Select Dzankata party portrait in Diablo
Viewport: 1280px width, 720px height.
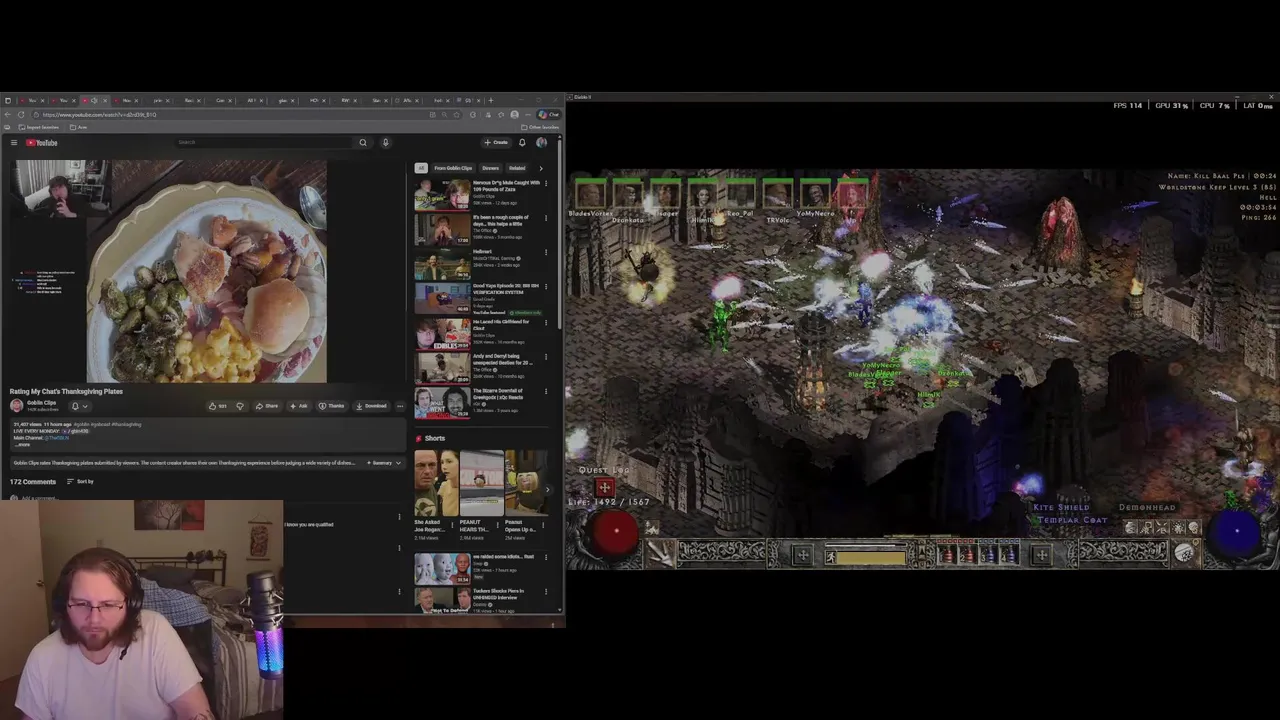(x=628, y=192)
